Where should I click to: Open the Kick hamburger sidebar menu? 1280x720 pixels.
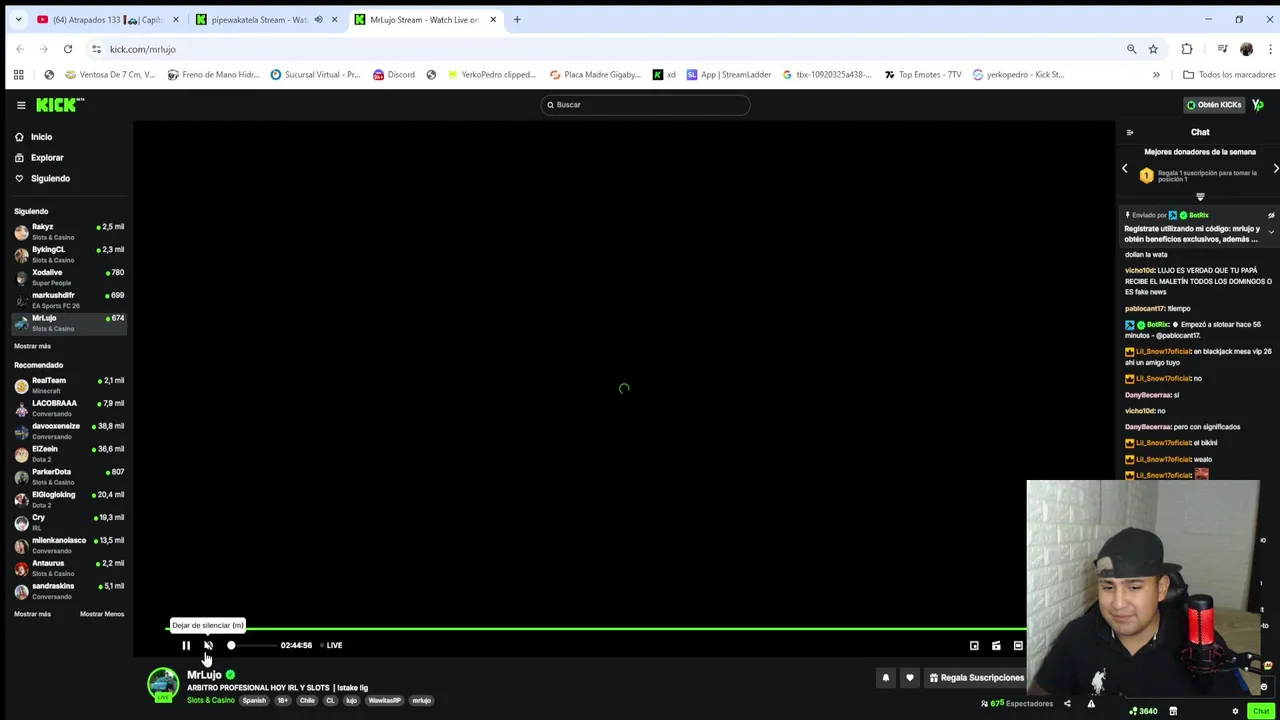[21, 105]
